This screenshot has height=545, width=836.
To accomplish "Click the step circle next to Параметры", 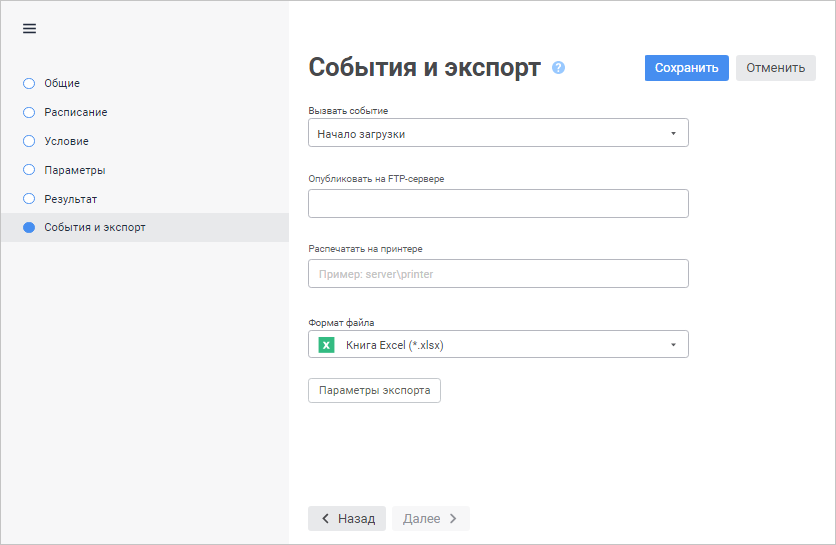I will pyautogui.click(x=29, y=170).
